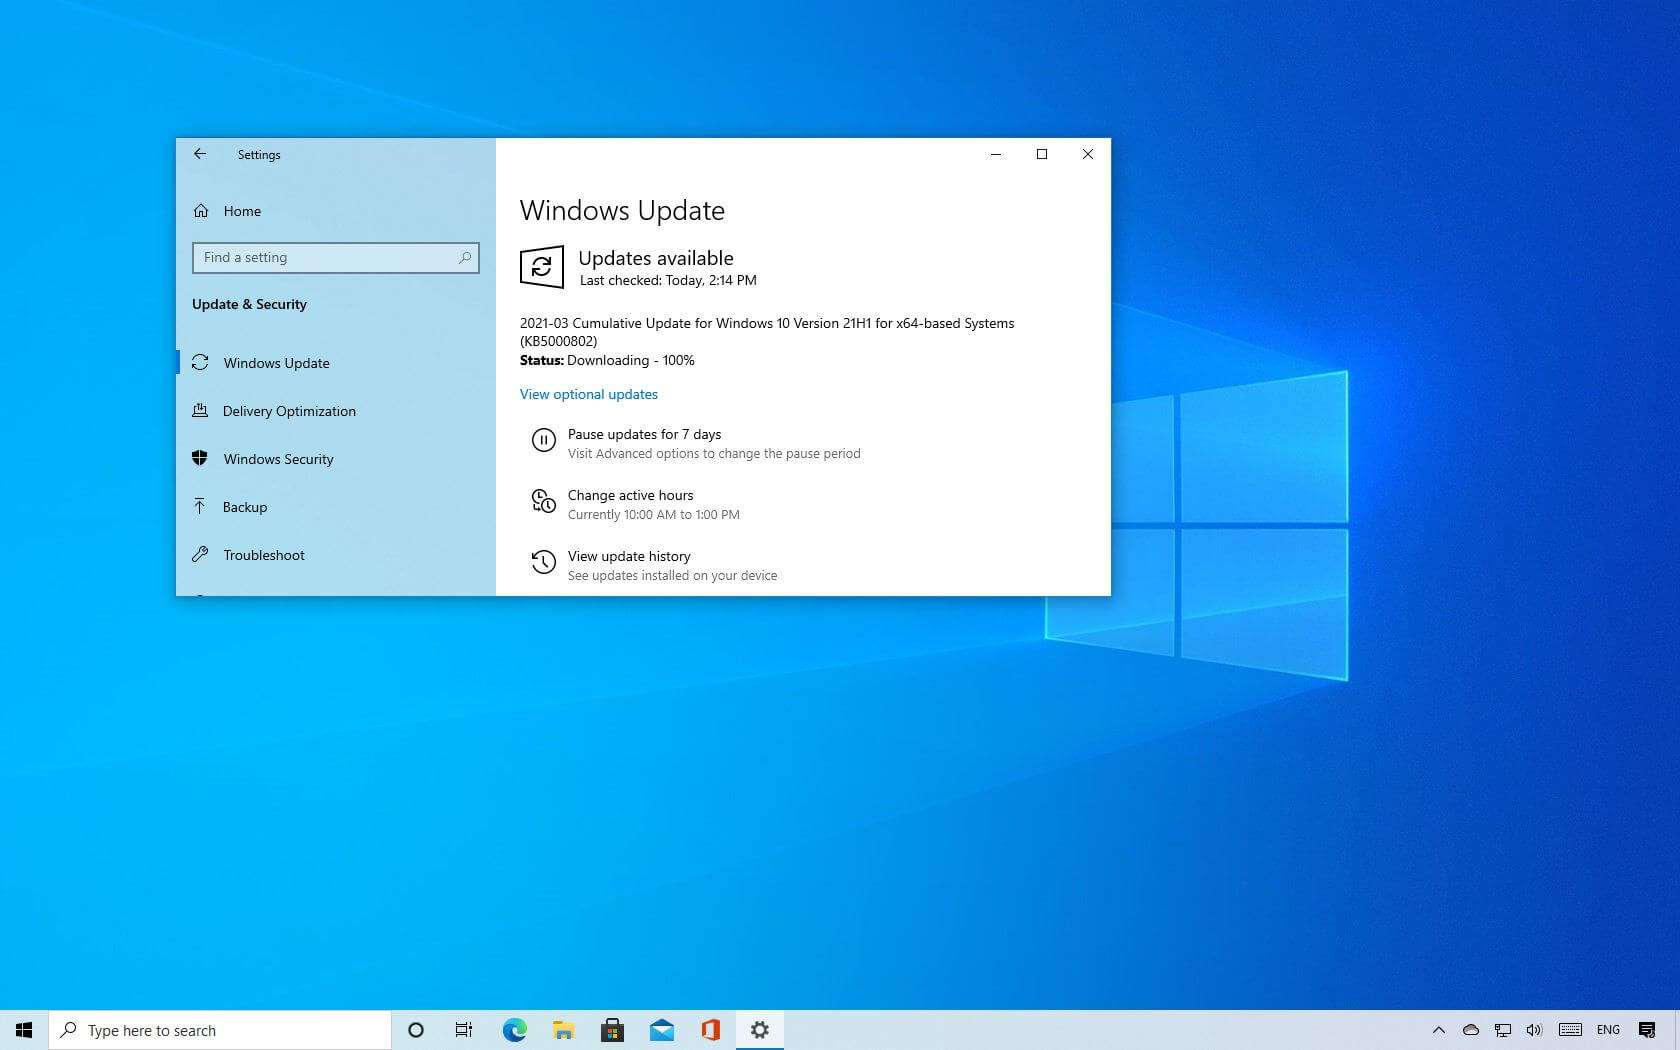The width and height of the screenshot is (1680, 1050).
Task: Open Office from the taskbar
Action: [710, 1030]
